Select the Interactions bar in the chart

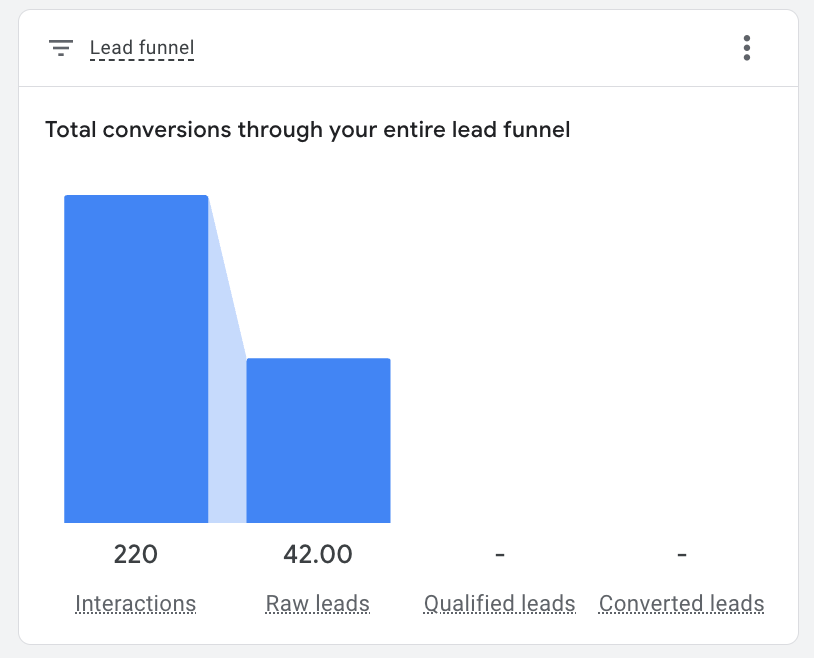pyautogui.click(x=136, y=360)
